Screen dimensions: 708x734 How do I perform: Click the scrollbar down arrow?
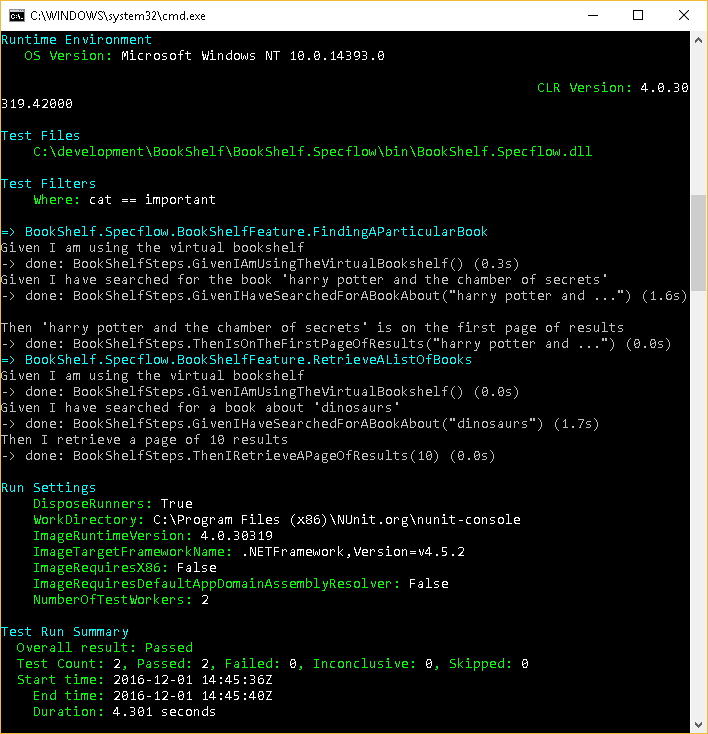click(698, 724)
